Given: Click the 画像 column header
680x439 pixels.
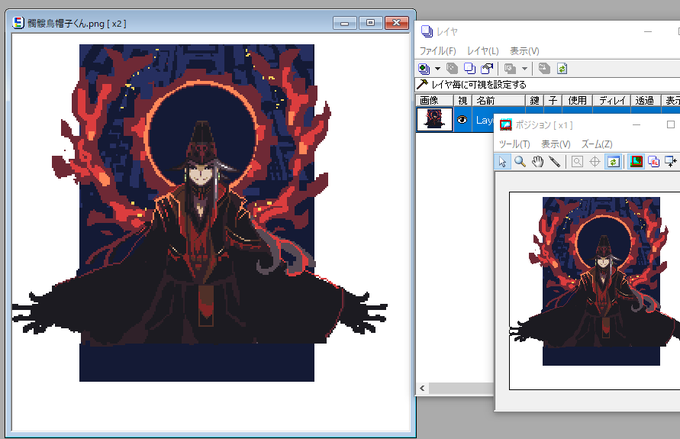Looking at the screenshot, I should coord(435,101).
